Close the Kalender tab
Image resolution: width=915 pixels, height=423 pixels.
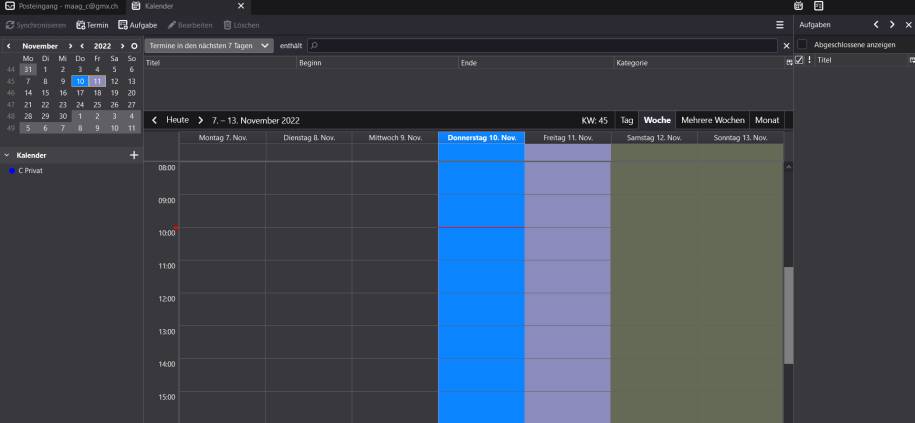(241, 6)
